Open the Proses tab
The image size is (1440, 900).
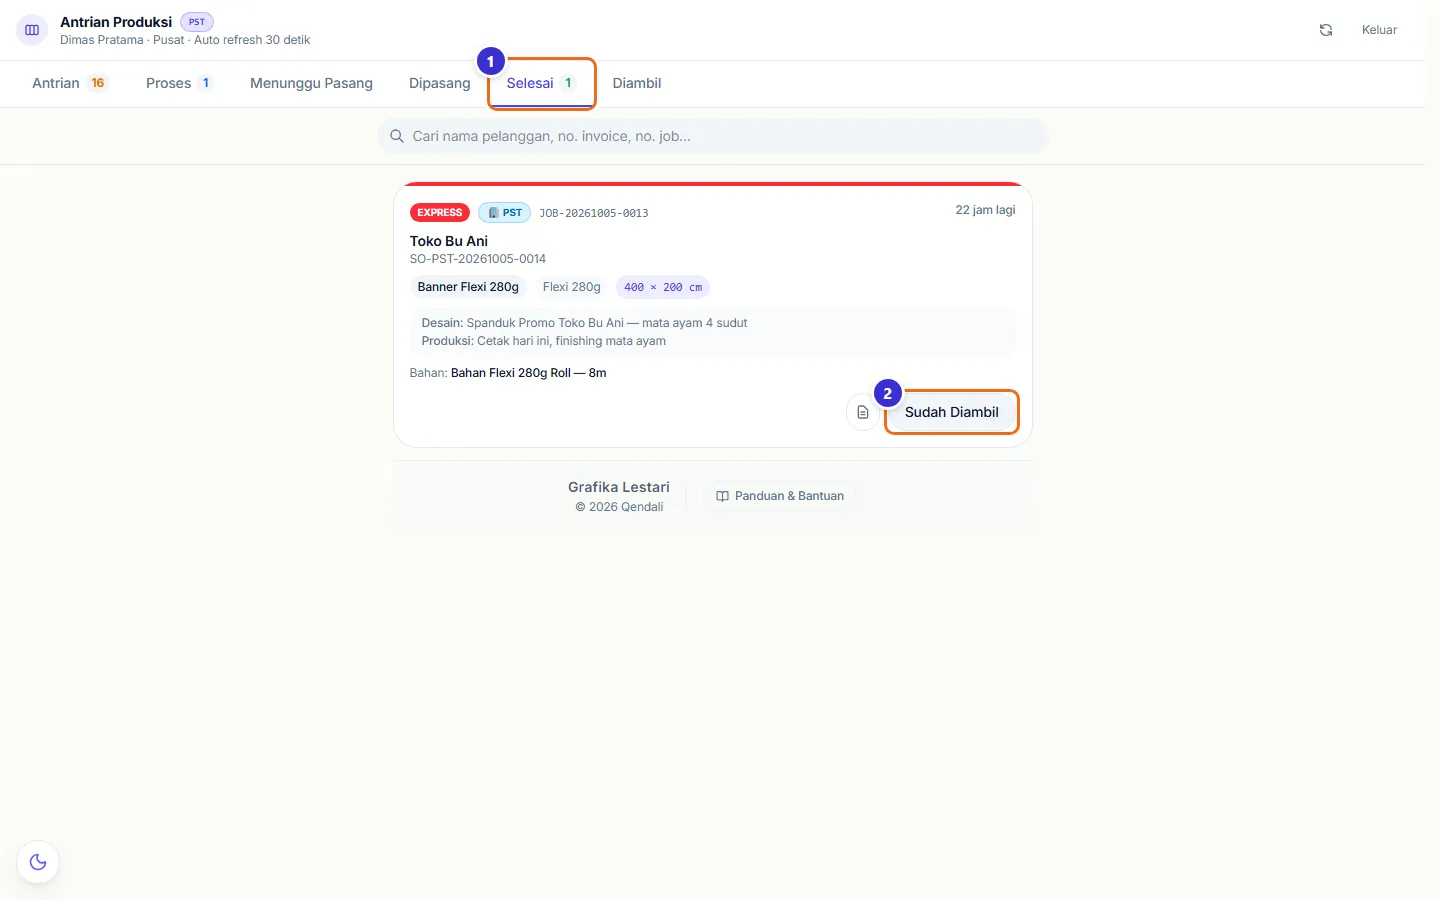click(179, 83)
